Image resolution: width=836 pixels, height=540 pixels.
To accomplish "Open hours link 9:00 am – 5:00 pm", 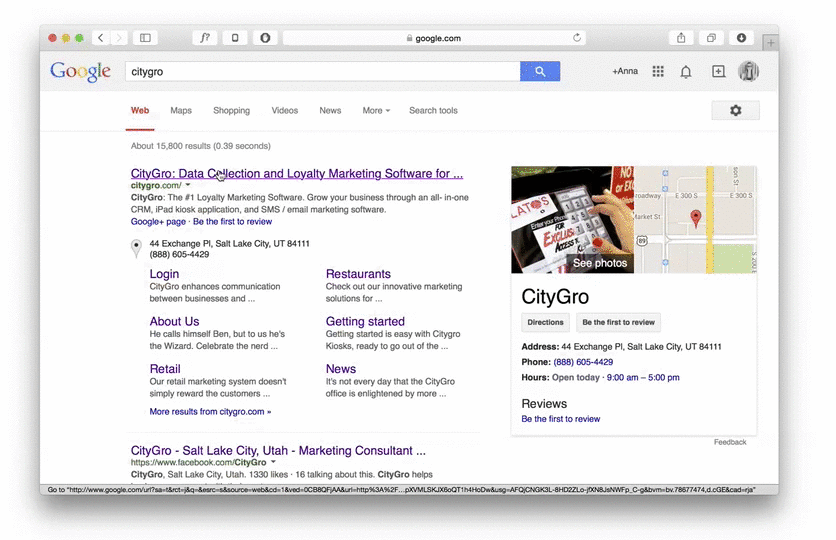I will click(x=643, y=377).
